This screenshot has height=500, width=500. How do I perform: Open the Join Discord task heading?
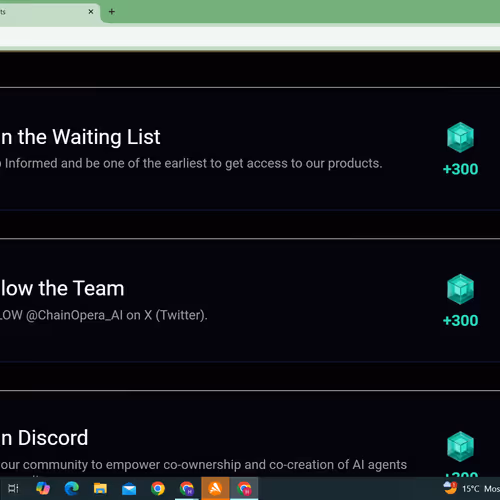(44, 438)
